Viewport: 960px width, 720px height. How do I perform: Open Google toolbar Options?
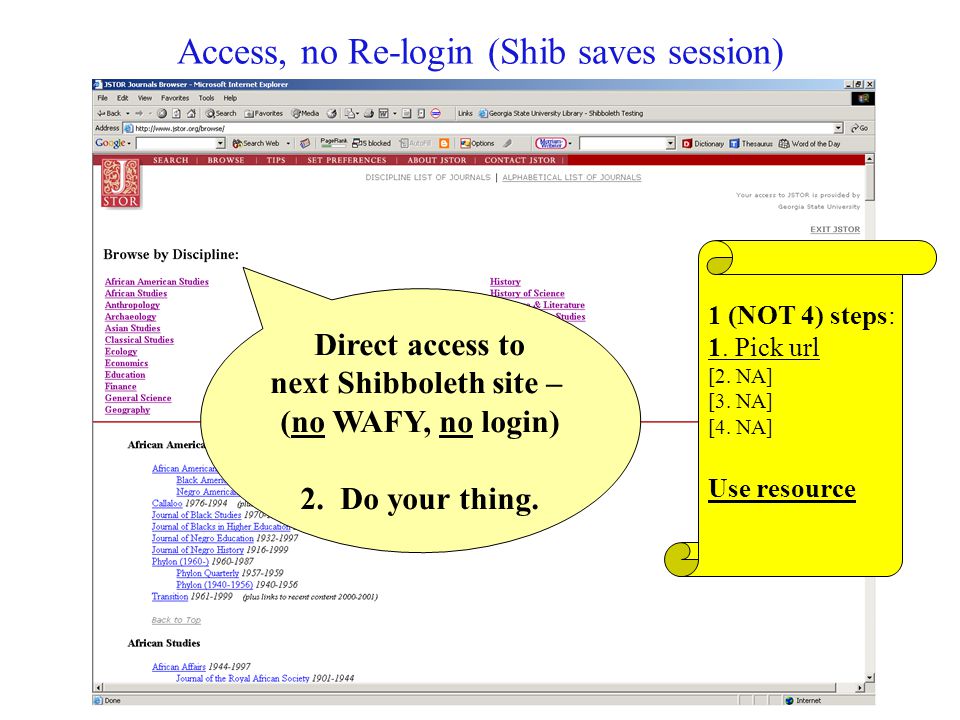click(477, 143)
